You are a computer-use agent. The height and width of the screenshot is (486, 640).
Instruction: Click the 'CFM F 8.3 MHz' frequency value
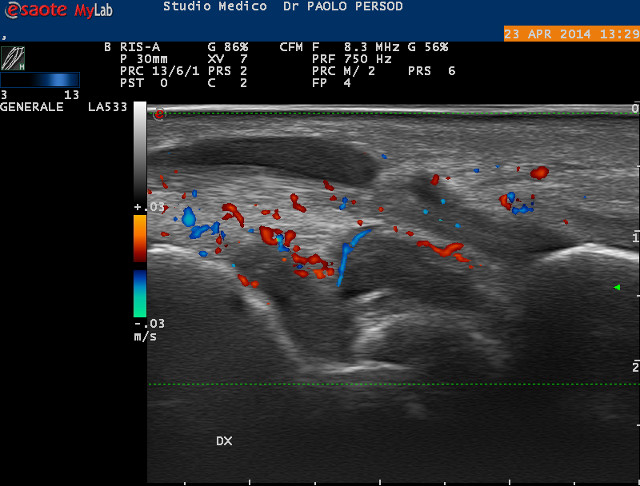coord(340,47)
